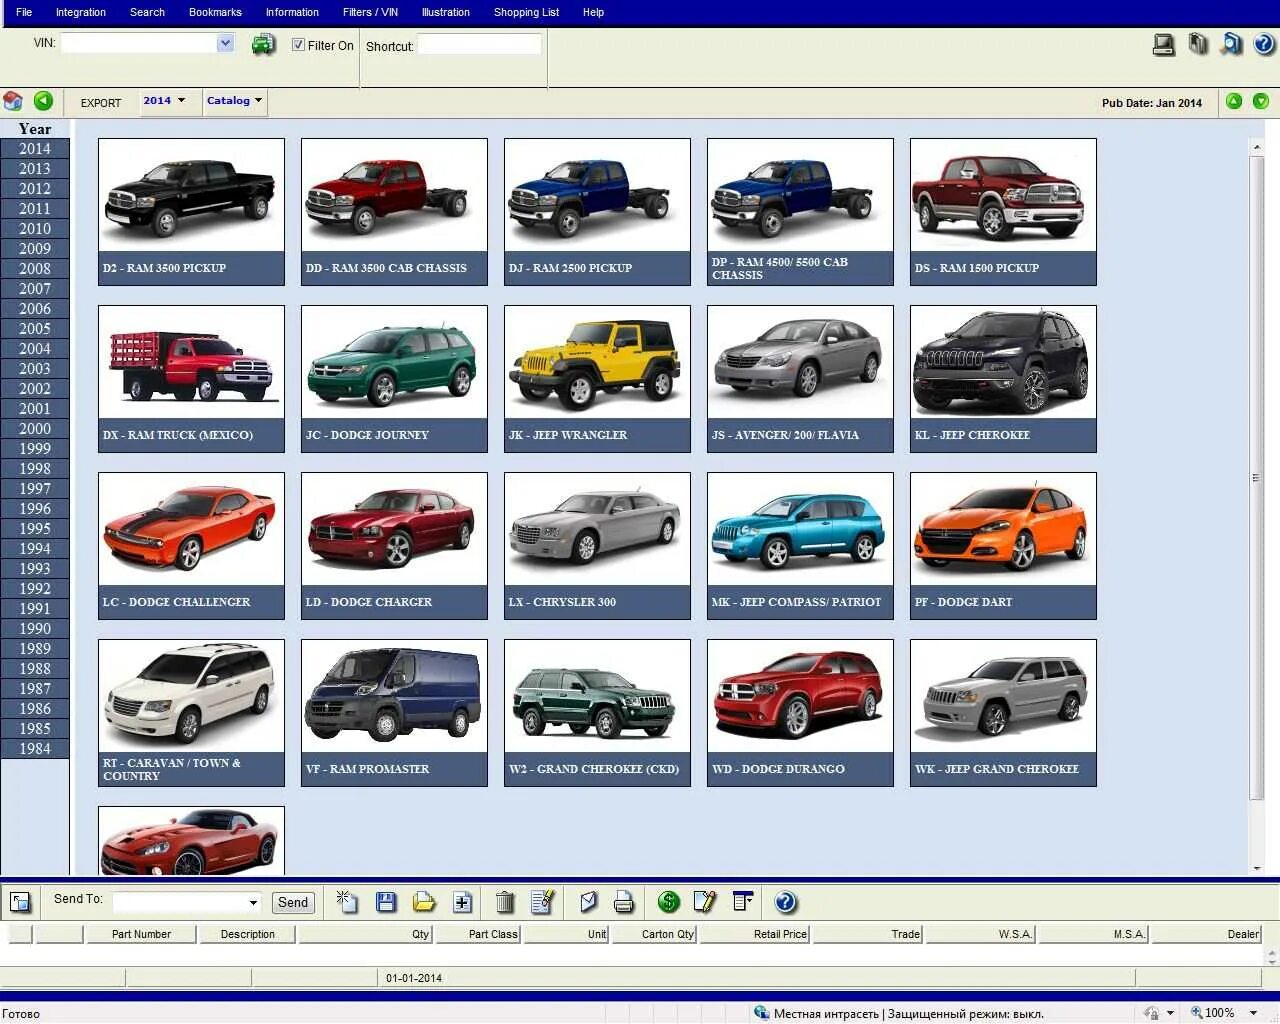
Task: Open the File menu
Action: coord(24,12)
